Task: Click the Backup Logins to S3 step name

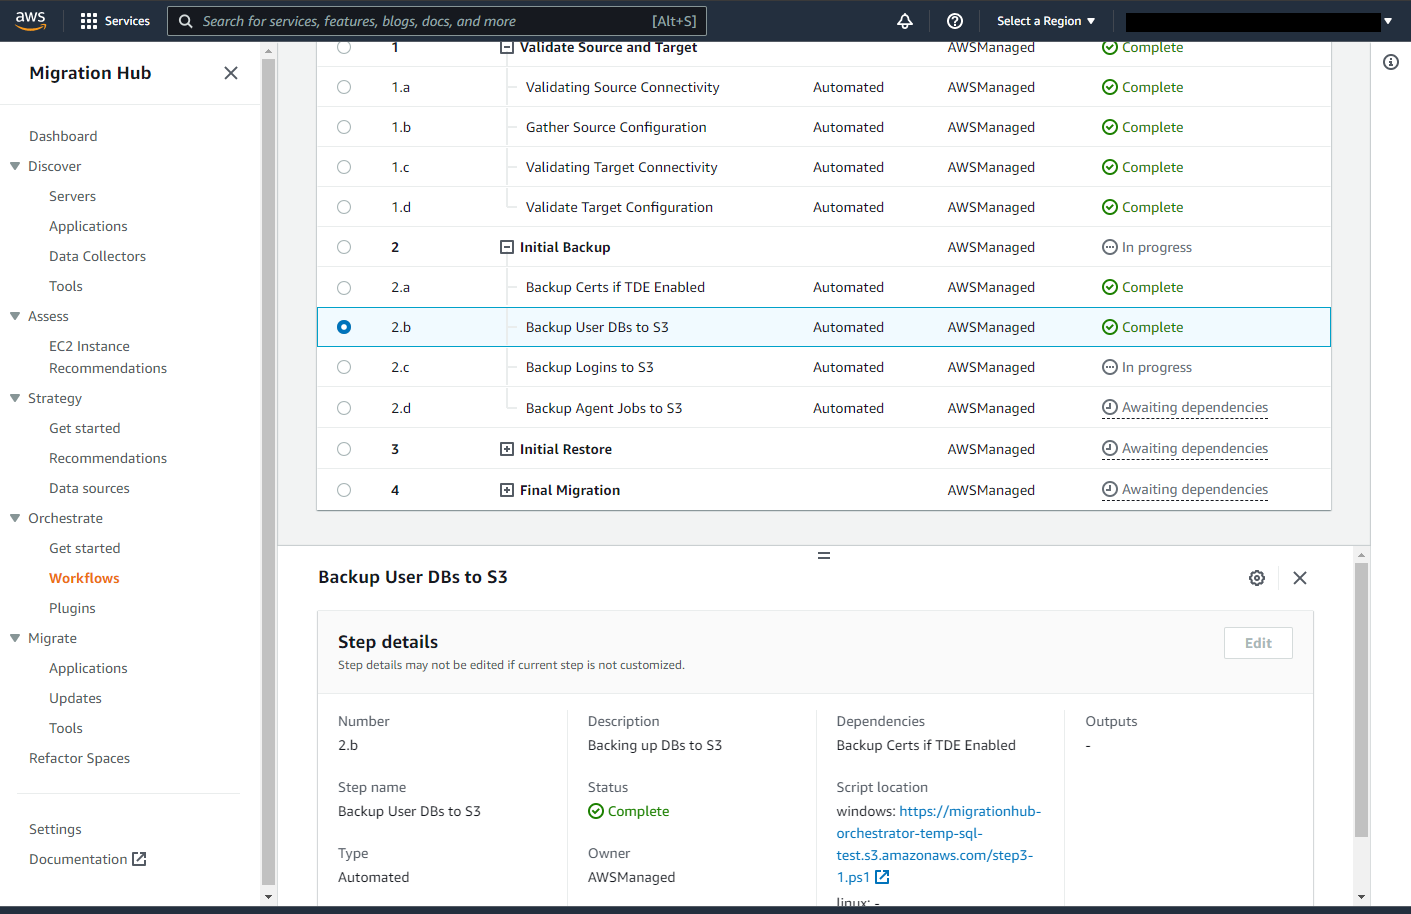Action: click(590, 367)
